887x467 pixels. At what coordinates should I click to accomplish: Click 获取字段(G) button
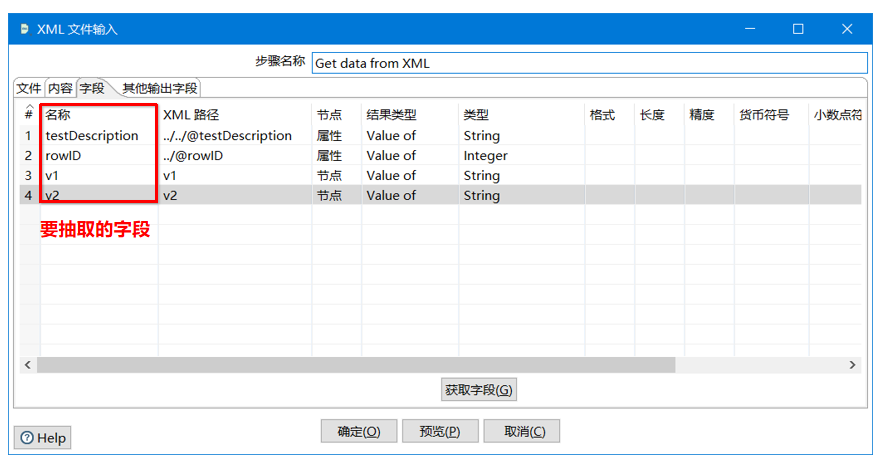479,390
